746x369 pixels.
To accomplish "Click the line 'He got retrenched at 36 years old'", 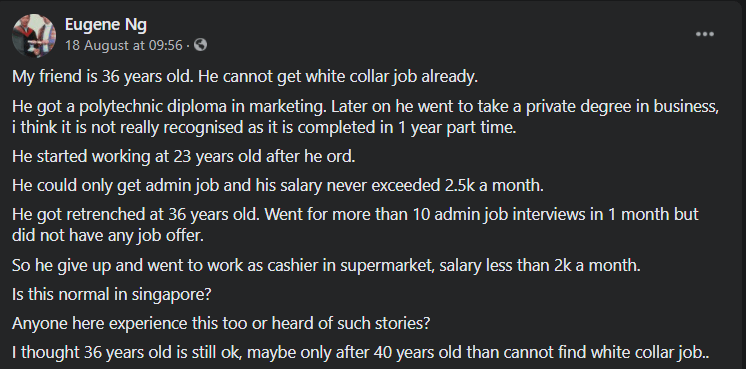I will pyautogui.click(x=355, y=214).
